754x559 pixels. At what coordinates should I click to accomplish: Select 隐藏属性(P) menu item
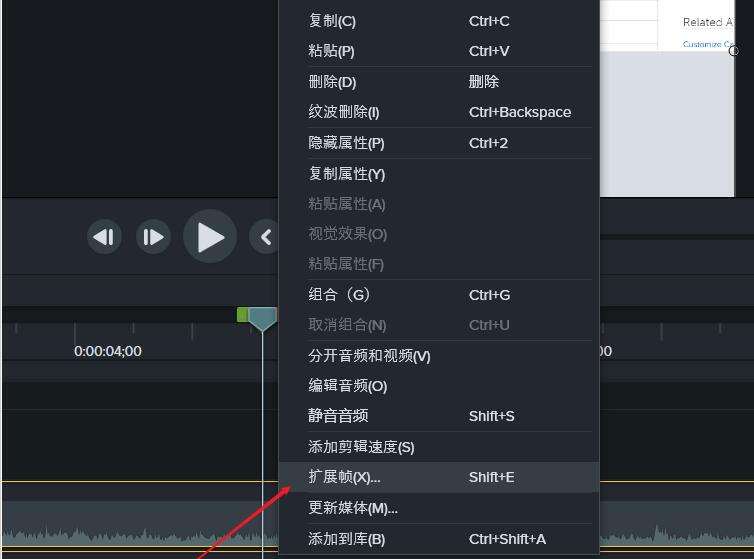click(439, 143)
